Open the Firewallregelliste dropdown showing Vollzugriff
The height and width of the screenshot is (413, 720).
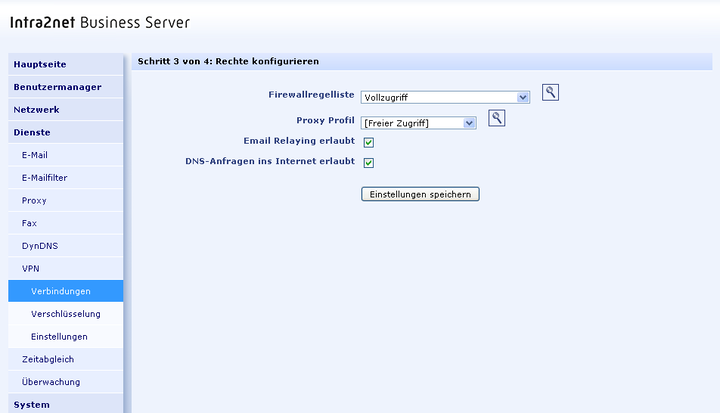pos(445,97)
